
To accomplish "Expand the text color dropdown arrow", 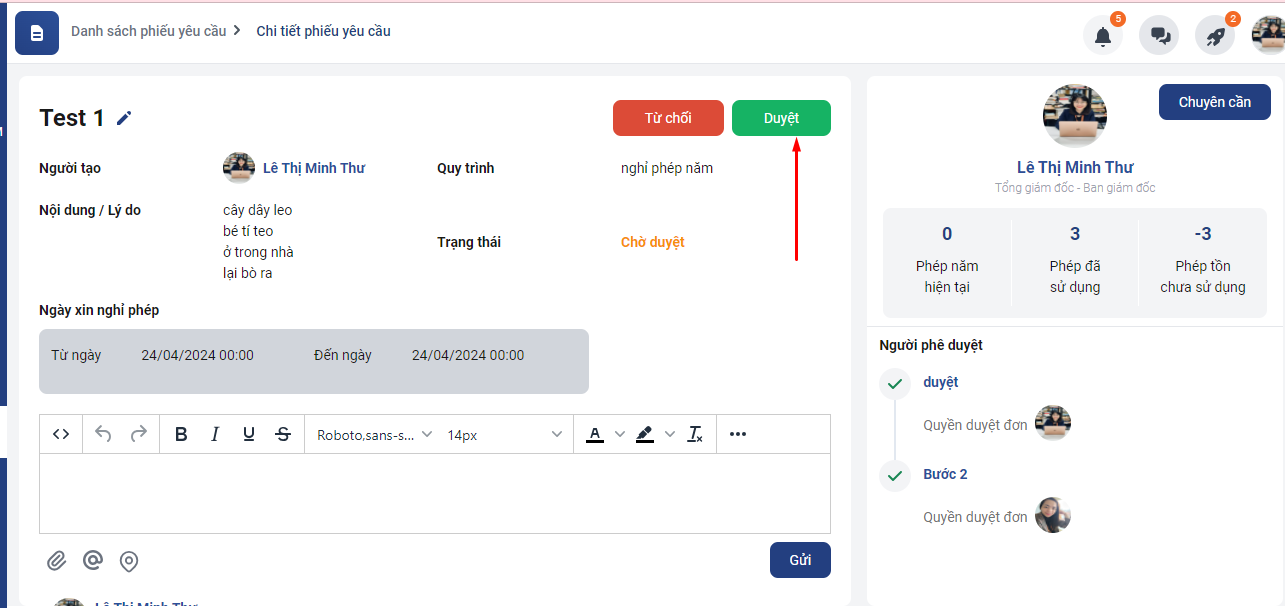I will coord(619,434).
